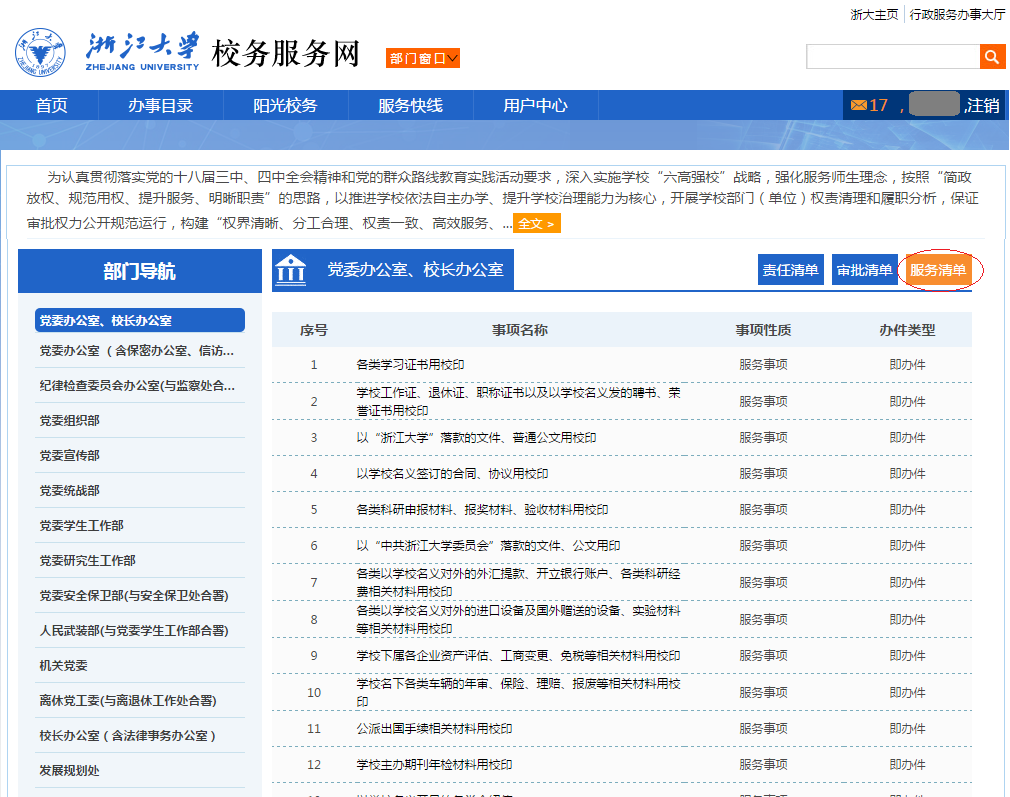Select 党委组织部 in department navigation
This screenshot has width=1010, height=797.
70,421
